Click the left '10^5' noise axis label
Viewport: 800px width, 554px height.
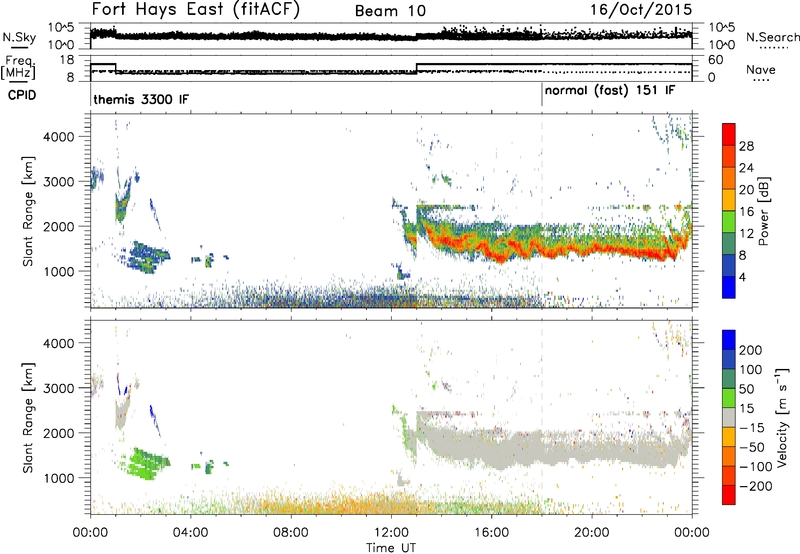62,27
